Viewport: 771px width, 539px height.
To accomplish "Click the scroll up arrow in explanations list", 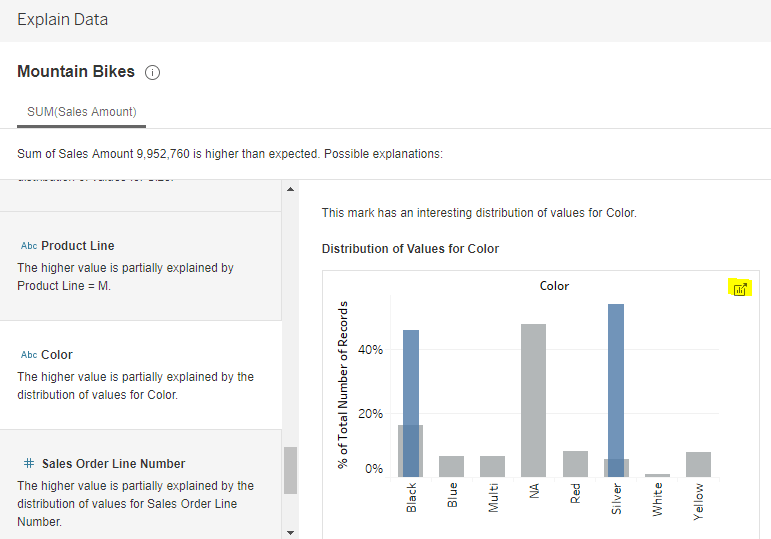I will 291,189.
